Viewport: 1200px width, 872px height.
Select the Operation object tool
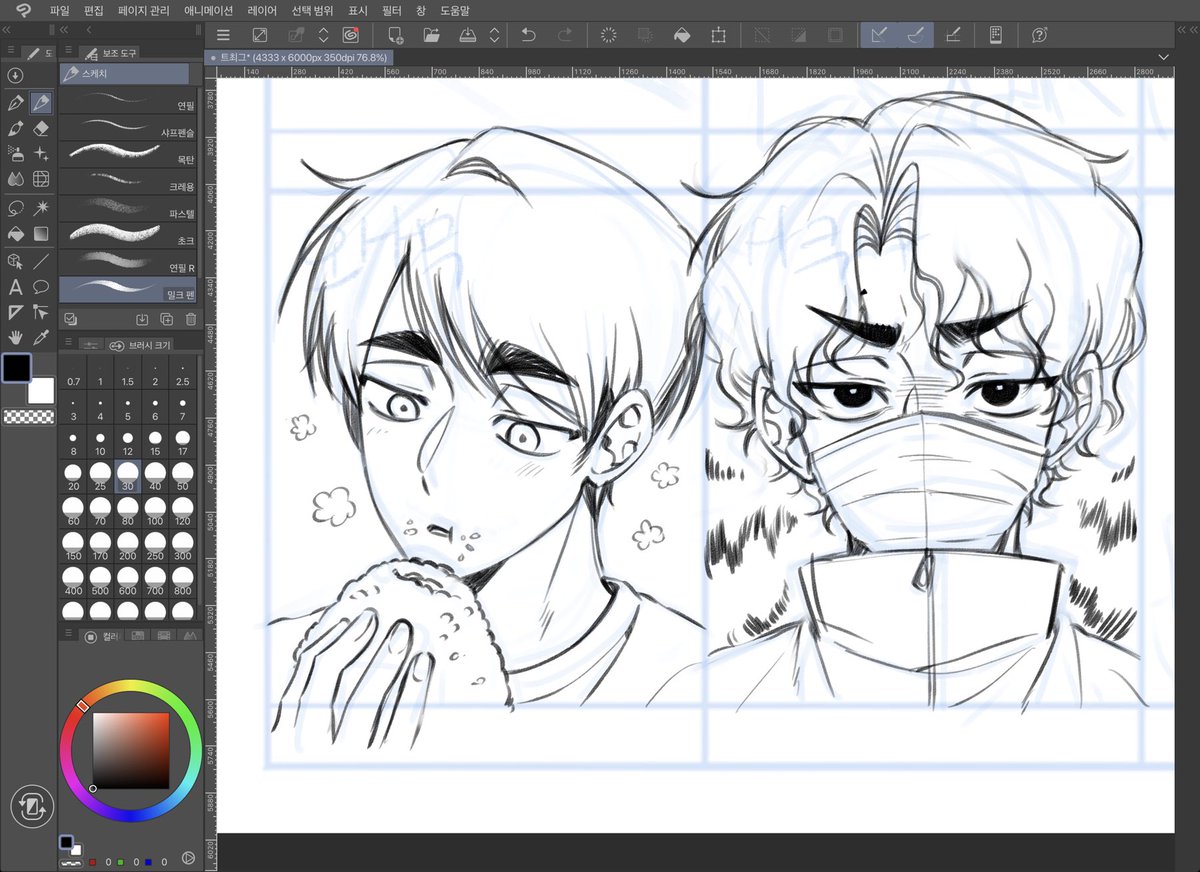[x=15, y=261]
